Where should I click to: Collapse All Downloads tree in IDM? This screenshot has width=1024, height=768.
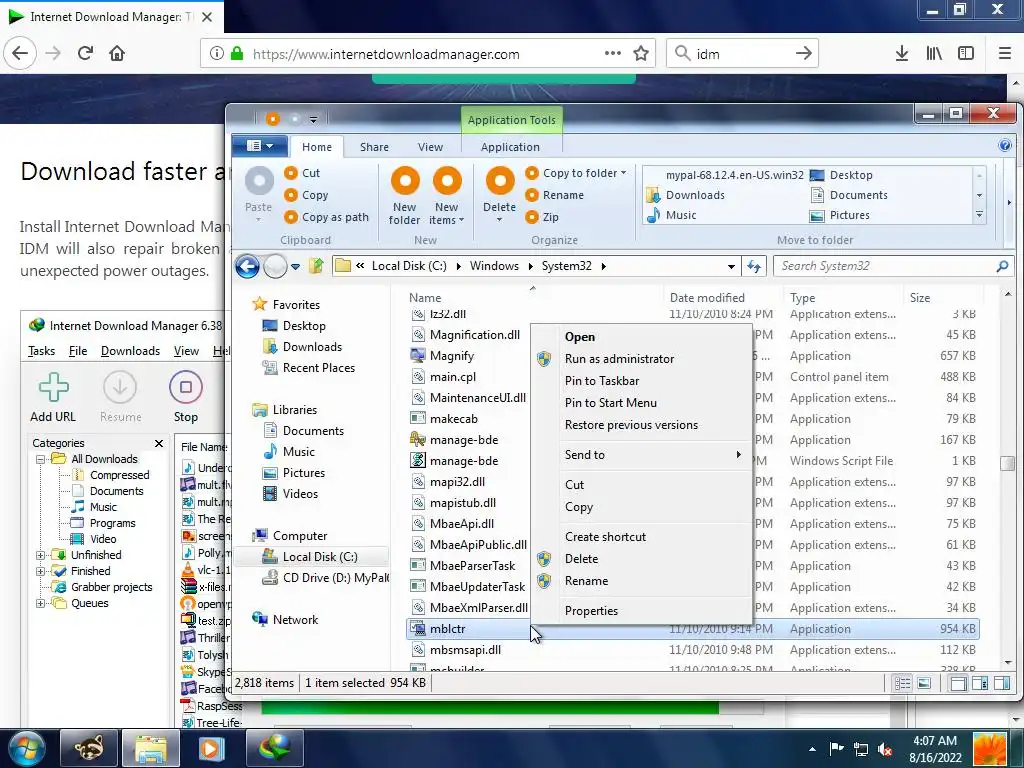click(x=40, y=459)
